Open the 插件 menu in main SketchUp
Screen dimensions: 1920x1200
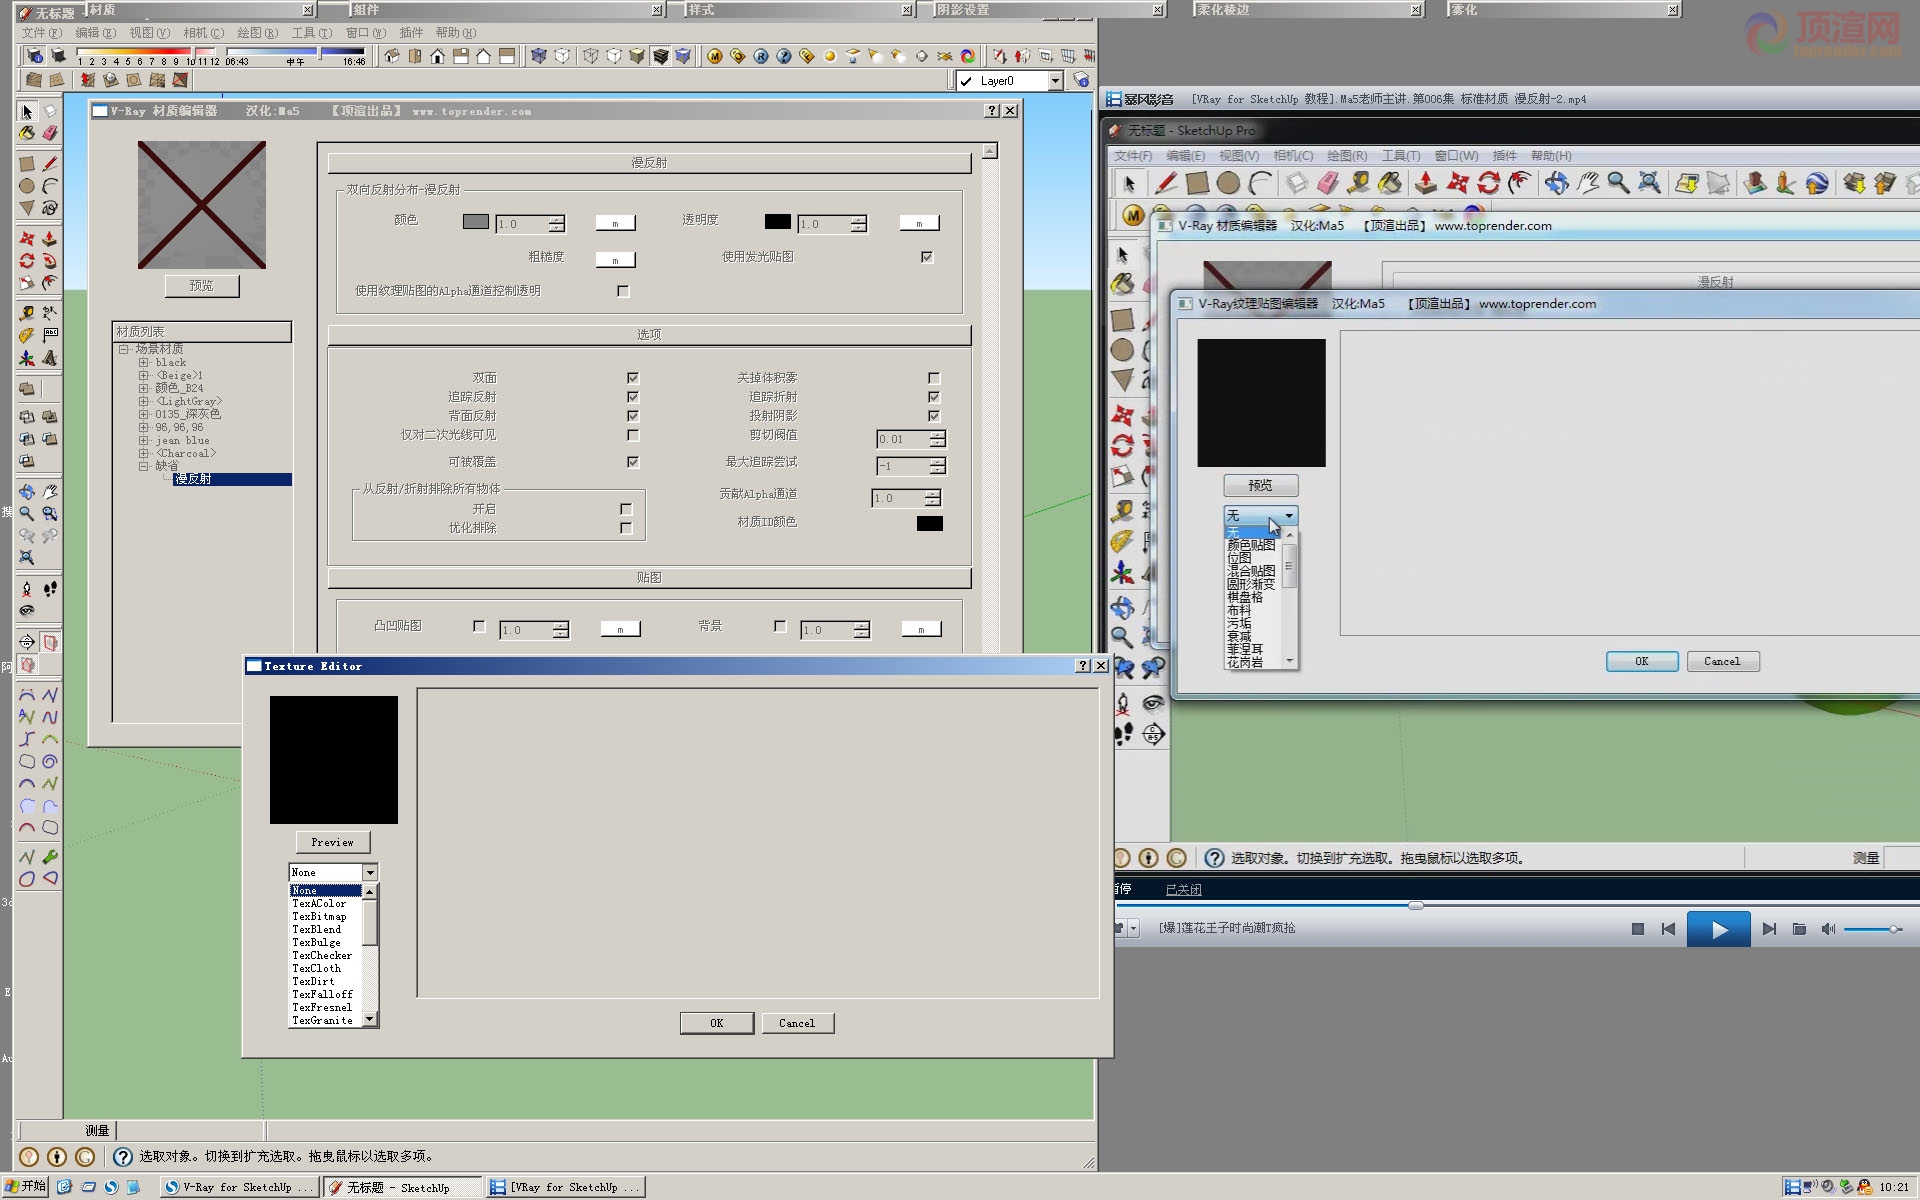pos(411,33)
